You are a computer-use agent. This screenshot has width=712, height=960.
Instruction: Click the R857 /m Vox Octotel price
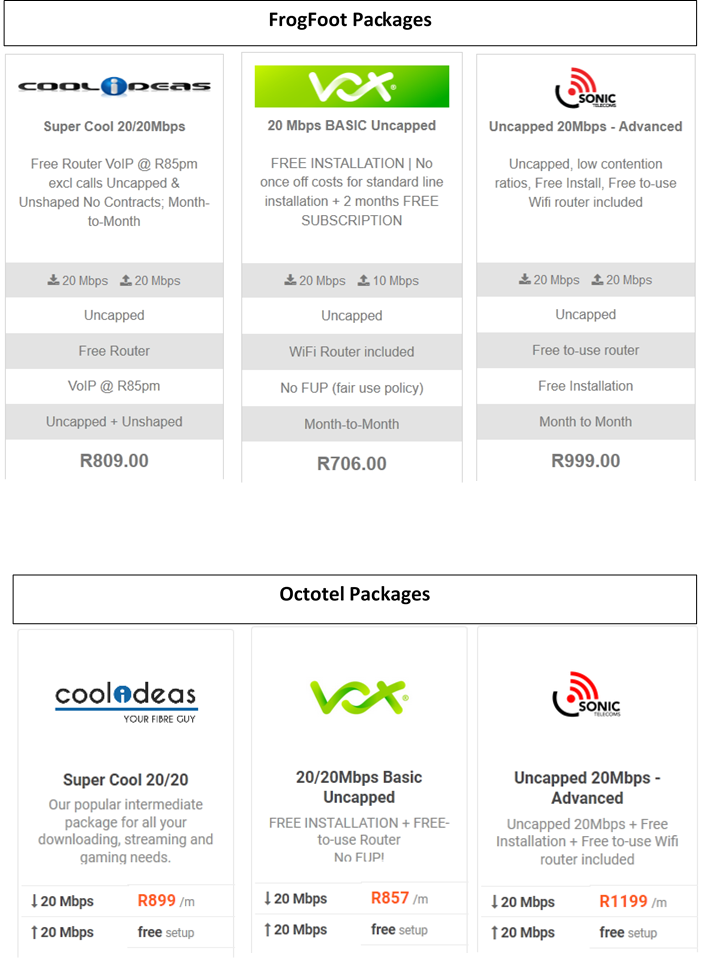399,899
